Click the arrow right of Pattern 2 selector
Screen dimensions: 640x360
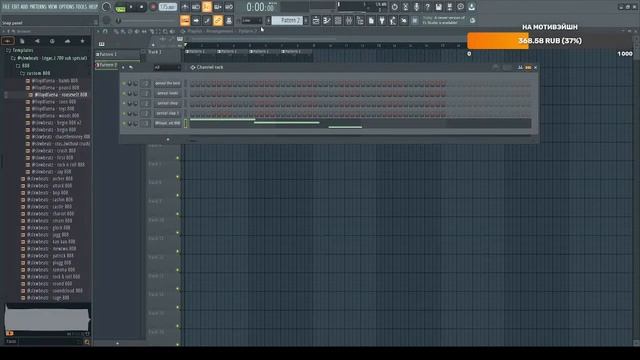pyautogui.click(x=306, y=20)
